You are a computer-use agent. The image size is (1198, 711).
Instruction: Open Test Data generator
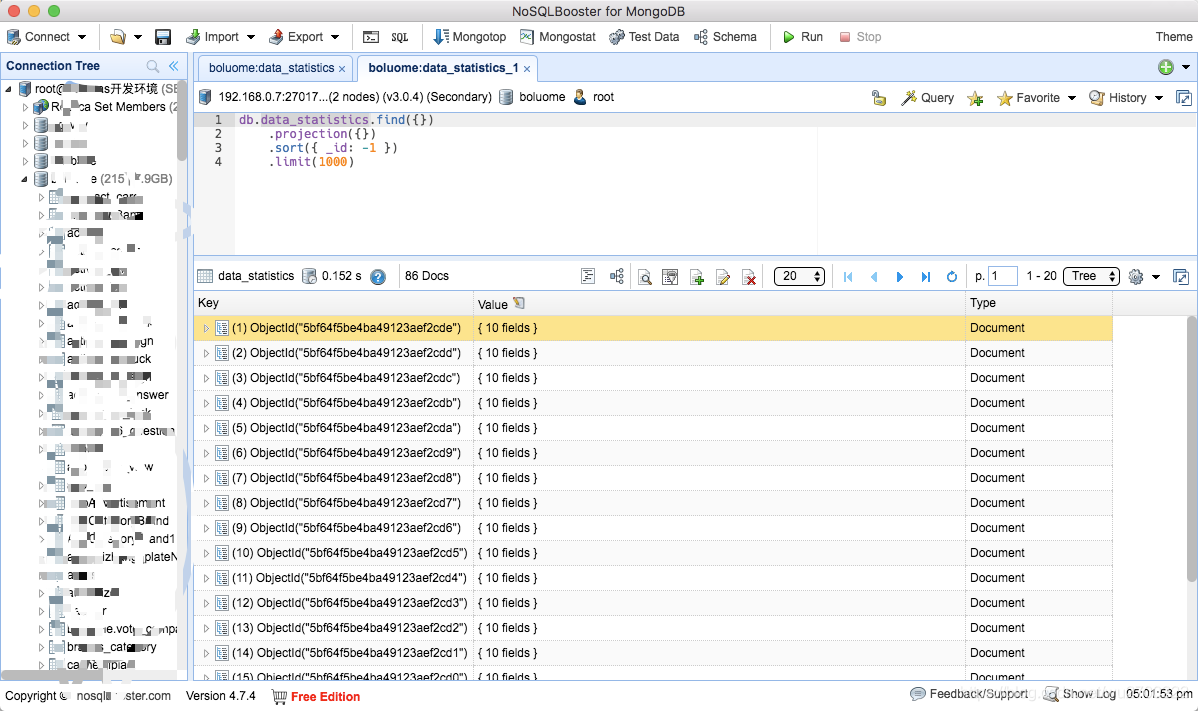tap(644, 37)
